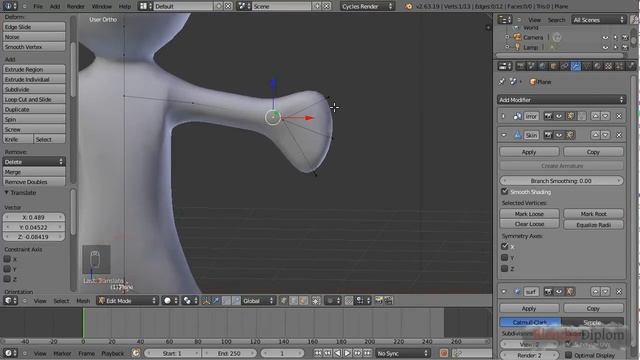640x360 pixels.
Task: Adjust the Branch Smoothing slider
Action: tap(562, 181)
